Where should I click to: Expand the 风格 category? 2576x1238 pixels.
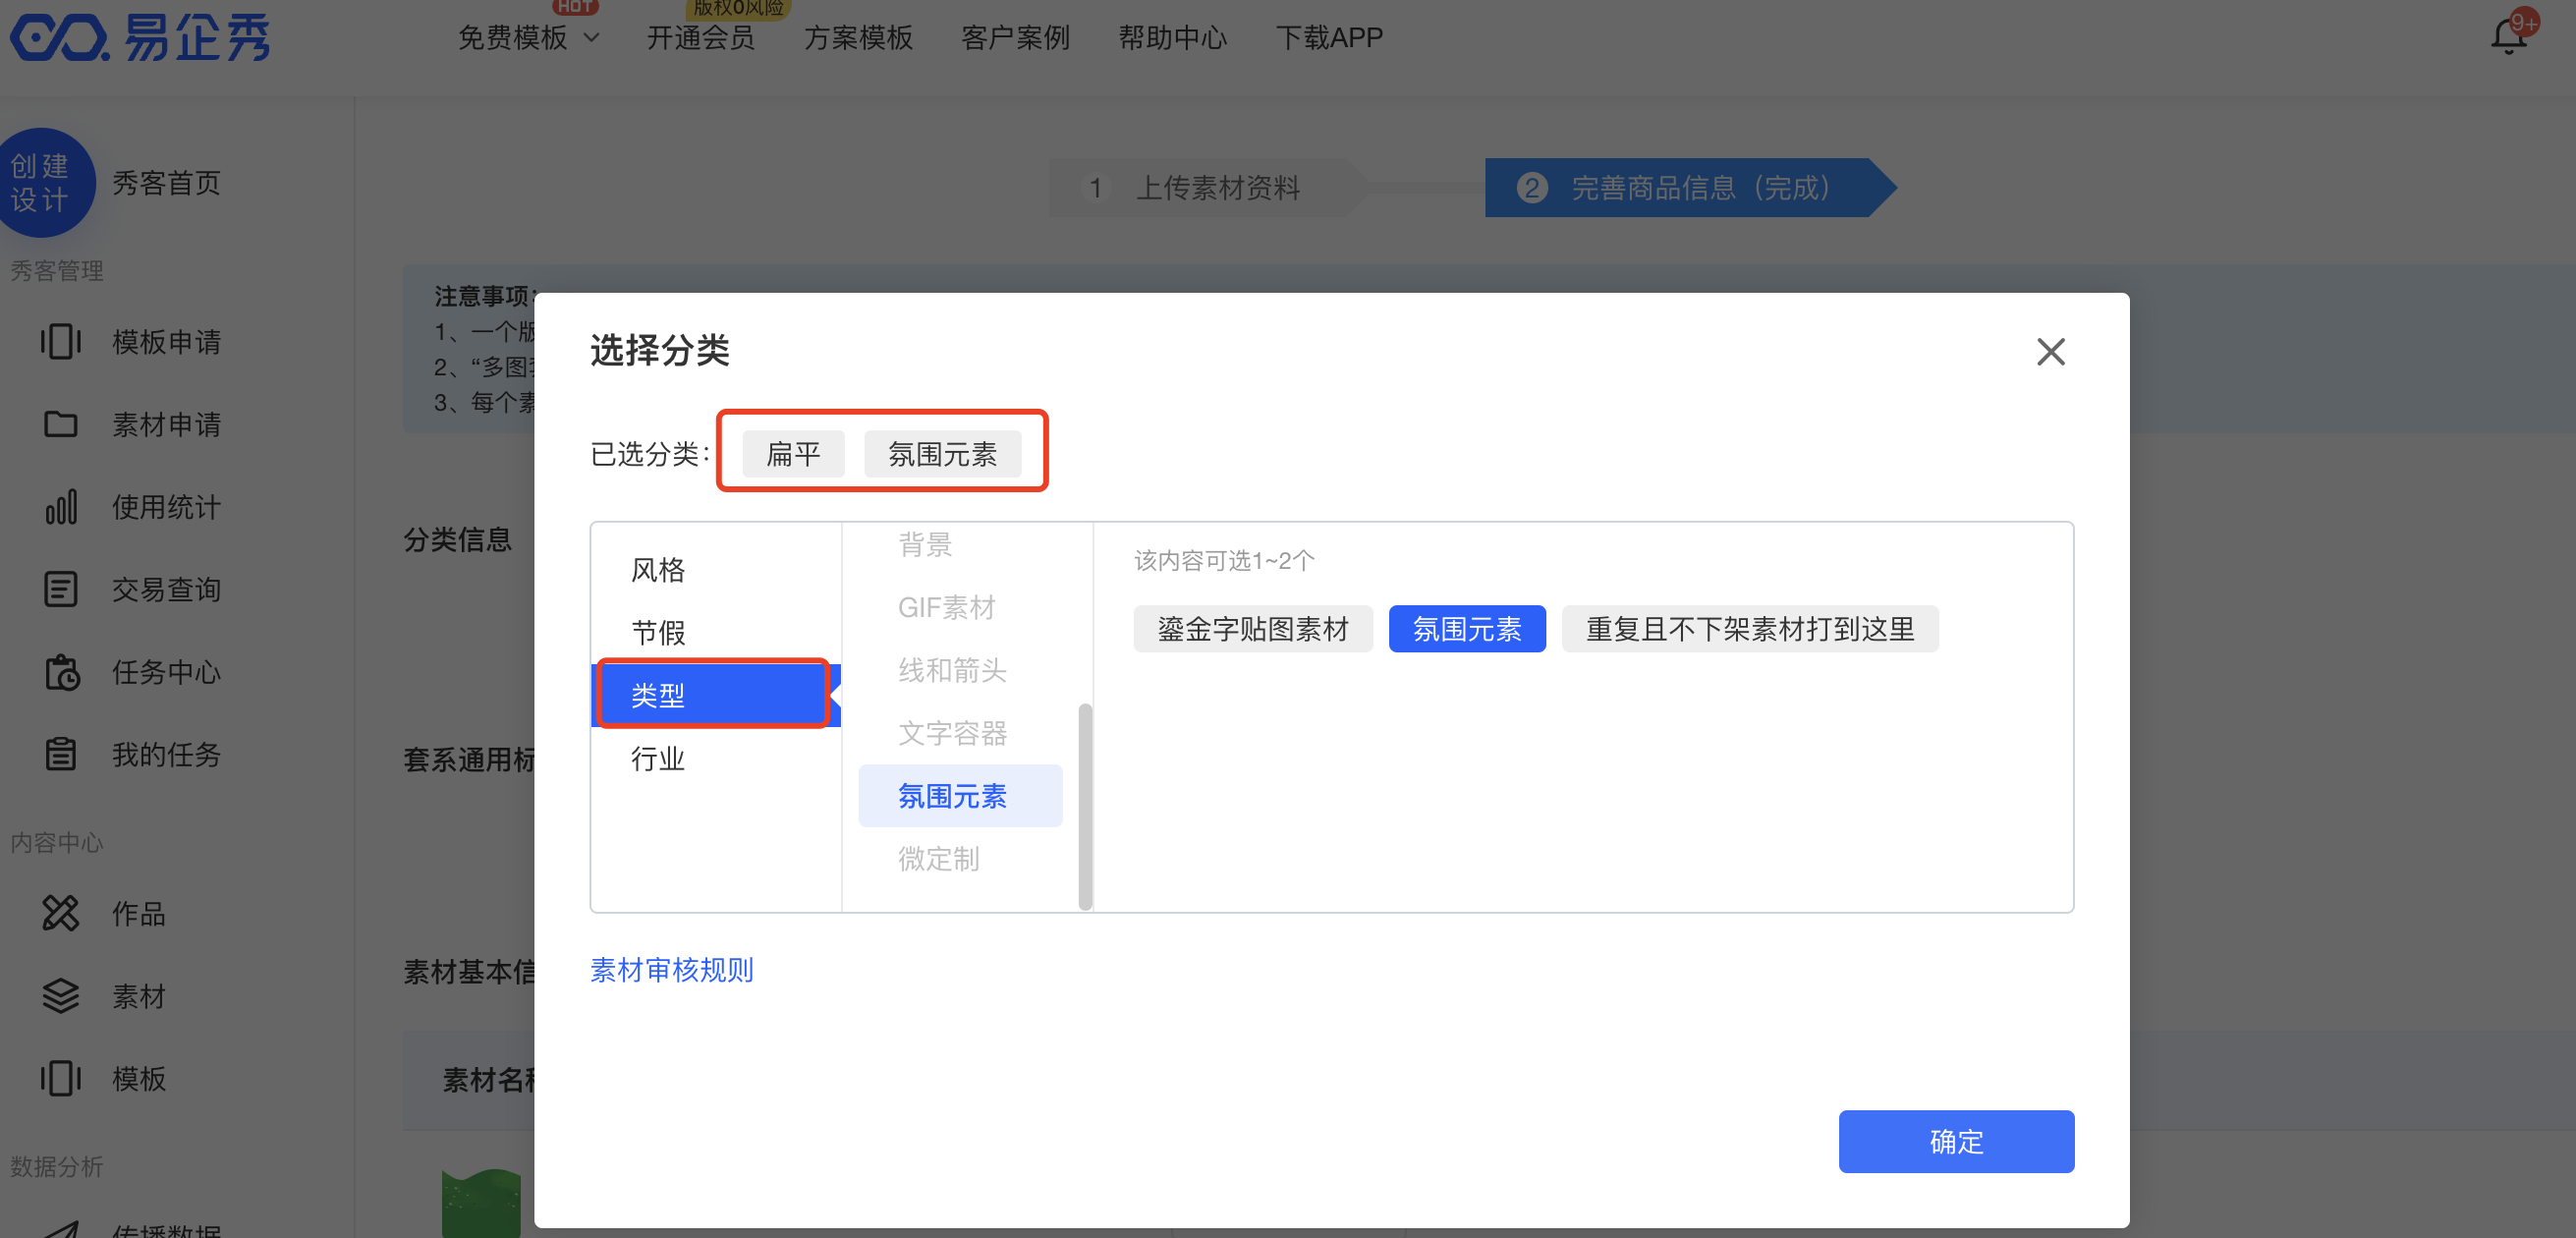point(657,570)
